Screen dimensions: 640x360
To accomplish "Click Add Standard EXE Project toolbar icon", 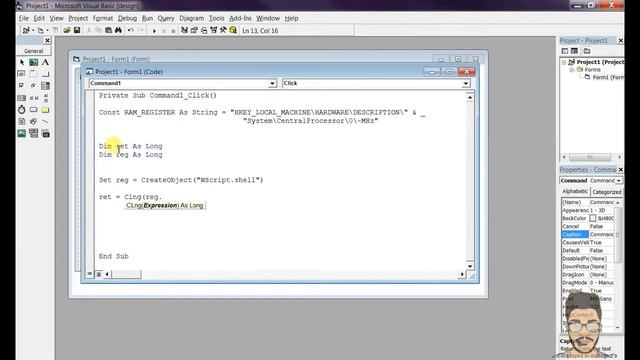I will [x=26, y=30].
